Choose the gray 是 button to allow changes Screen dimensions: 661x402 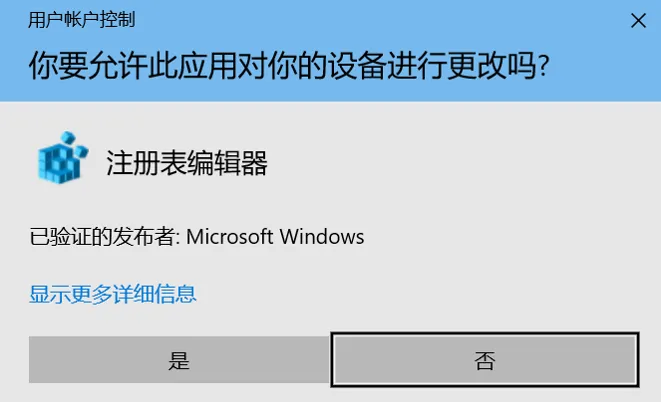point(179,359)
